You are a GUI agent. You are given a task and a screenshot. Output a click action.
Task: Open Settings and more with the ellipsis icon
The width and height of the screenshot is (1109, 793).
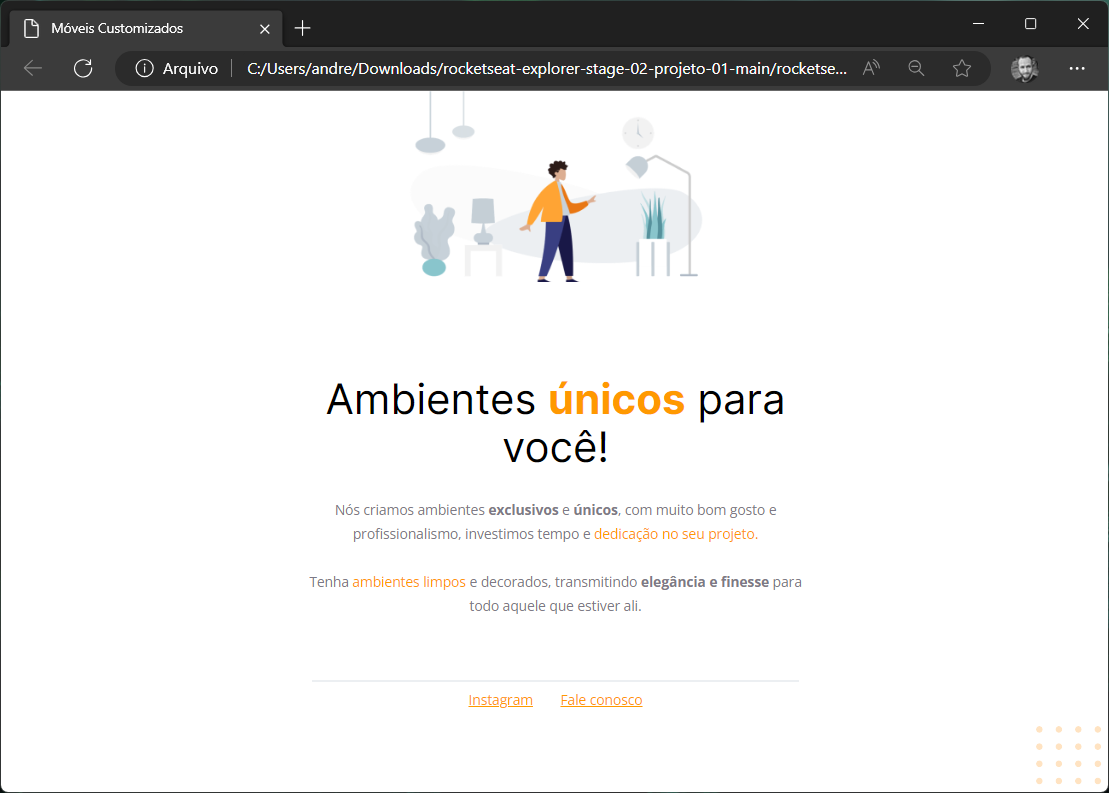pos(1077,68)
